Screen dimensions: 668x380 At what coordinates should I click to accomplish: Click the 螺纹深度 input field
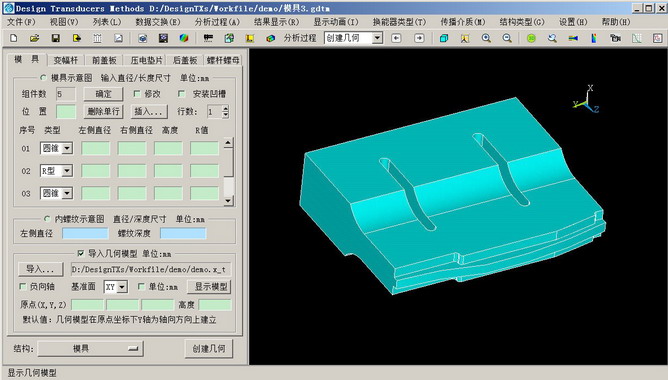point(183,233)
